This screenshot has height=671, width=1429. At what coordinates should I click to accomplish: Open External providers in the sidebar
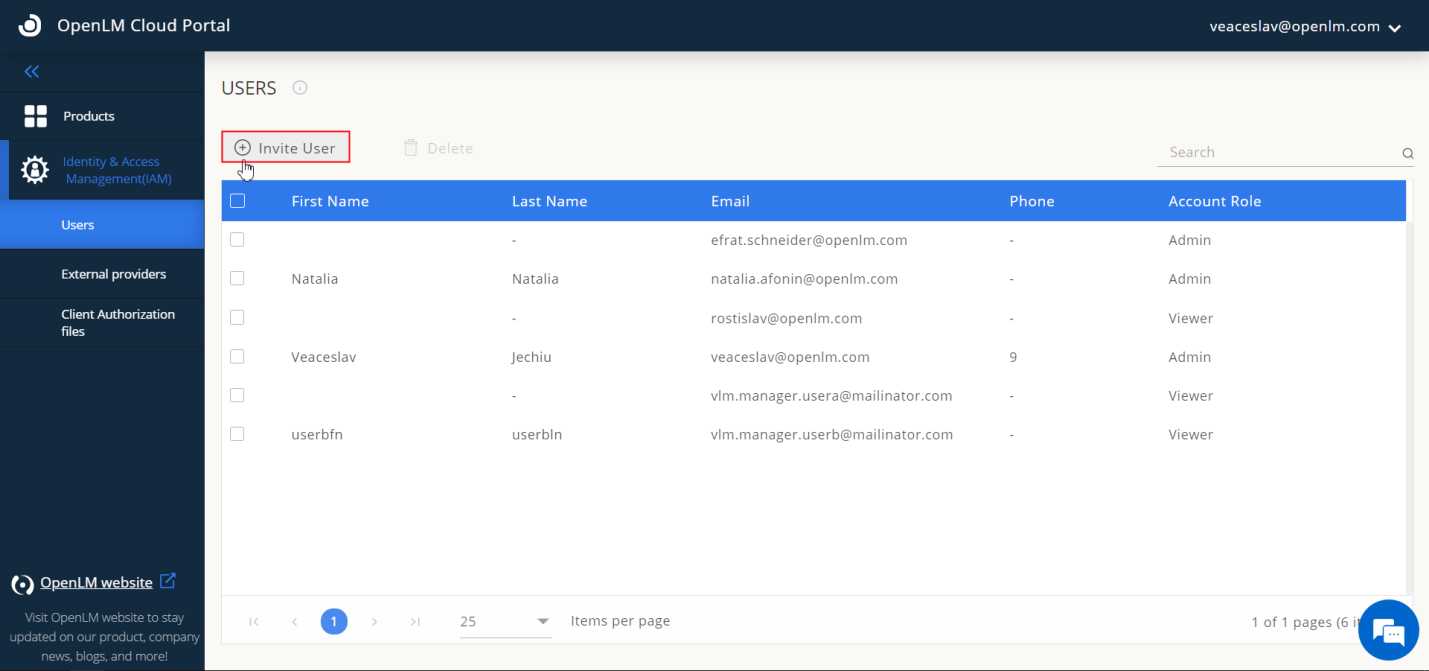pyautogui.click(x=113, y=274)
